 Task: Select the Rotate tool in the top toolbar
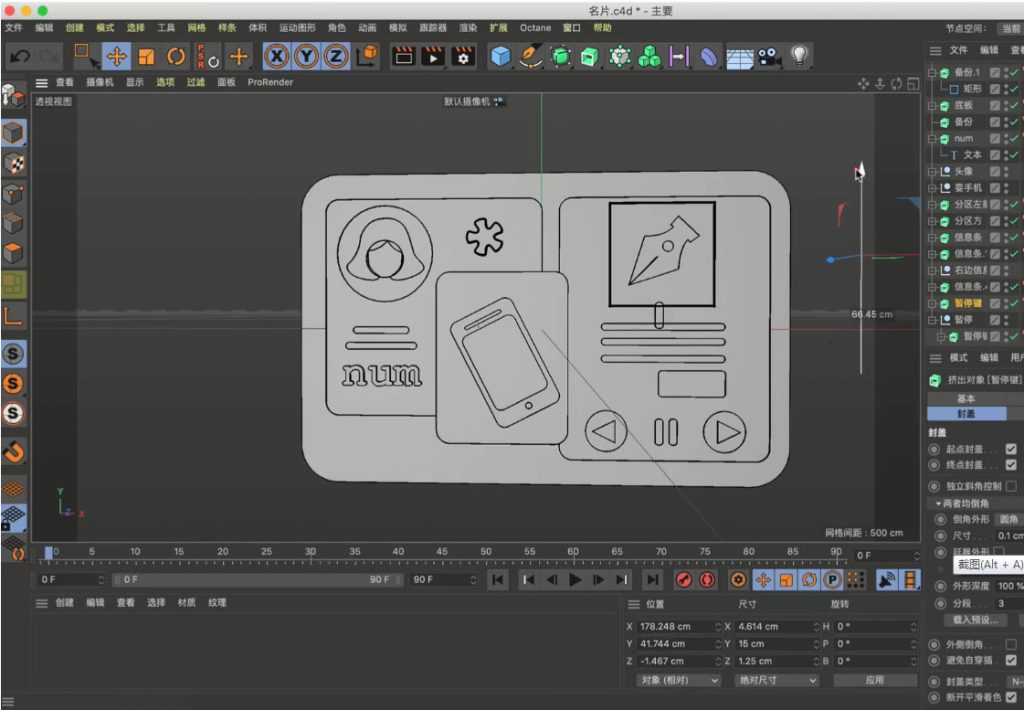tap(176, 56)
